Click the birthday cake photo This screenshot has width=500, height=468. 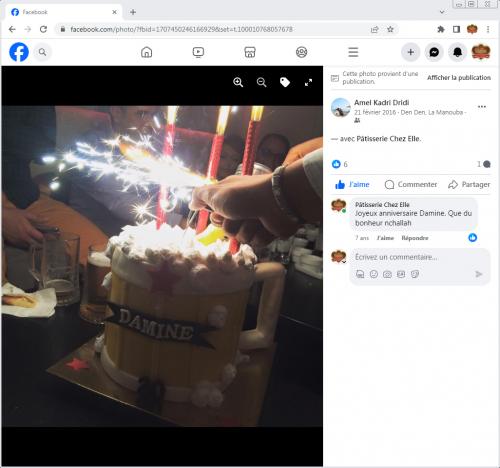pos(162,266)
